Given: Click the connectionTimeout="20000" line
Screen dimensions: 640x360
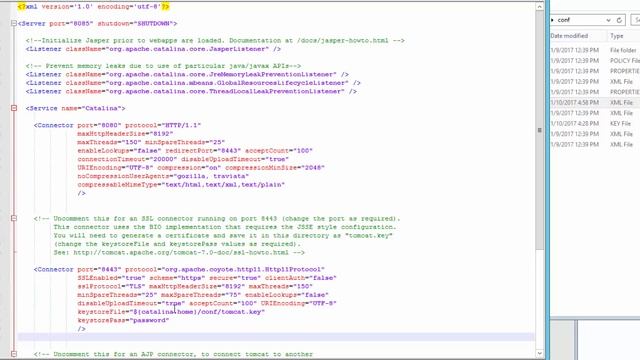Looking at the screenshot, I should [183, 159].
